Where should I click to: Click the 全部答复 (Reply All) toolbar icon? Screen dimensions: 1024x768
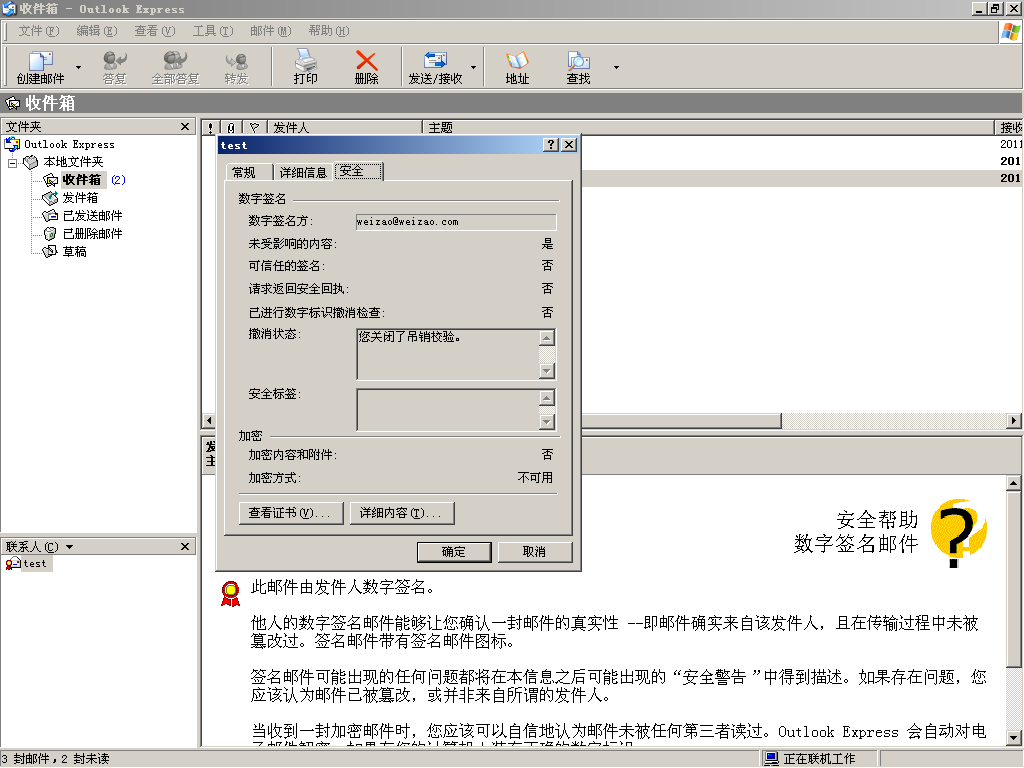[175, 67]
